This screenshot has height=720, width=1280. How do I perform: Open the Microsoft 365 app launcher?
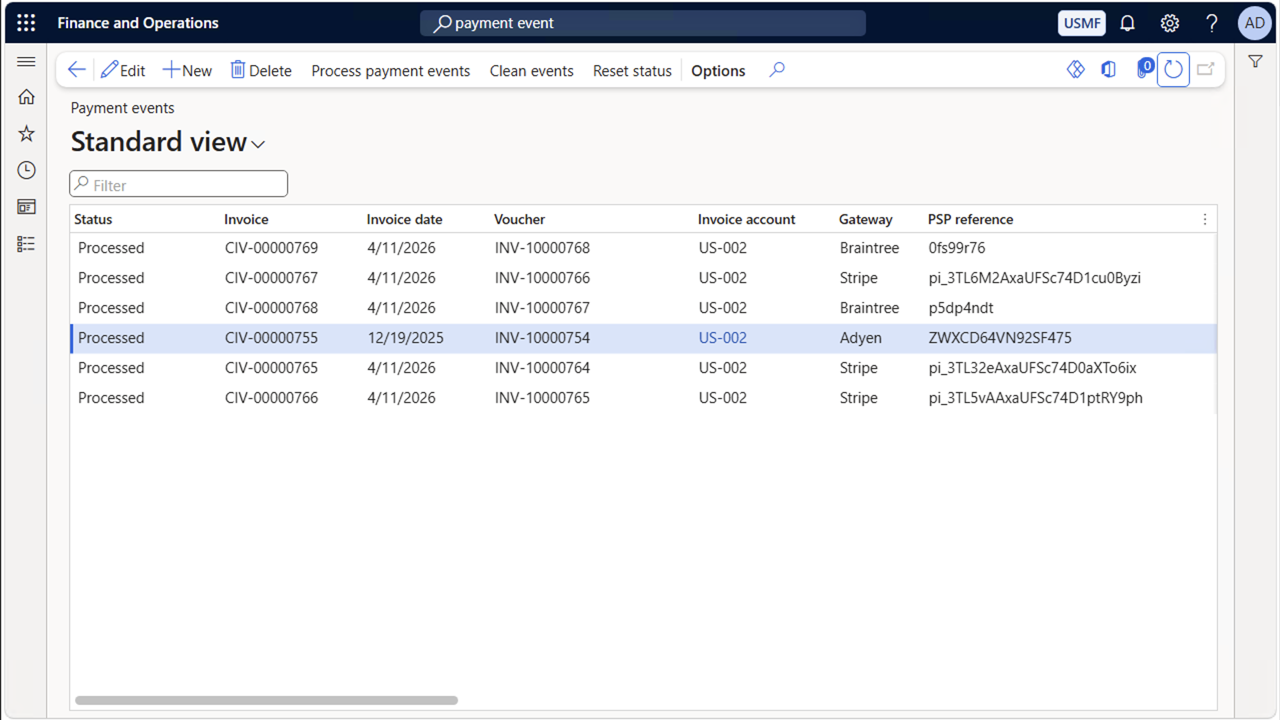[25, 22]
